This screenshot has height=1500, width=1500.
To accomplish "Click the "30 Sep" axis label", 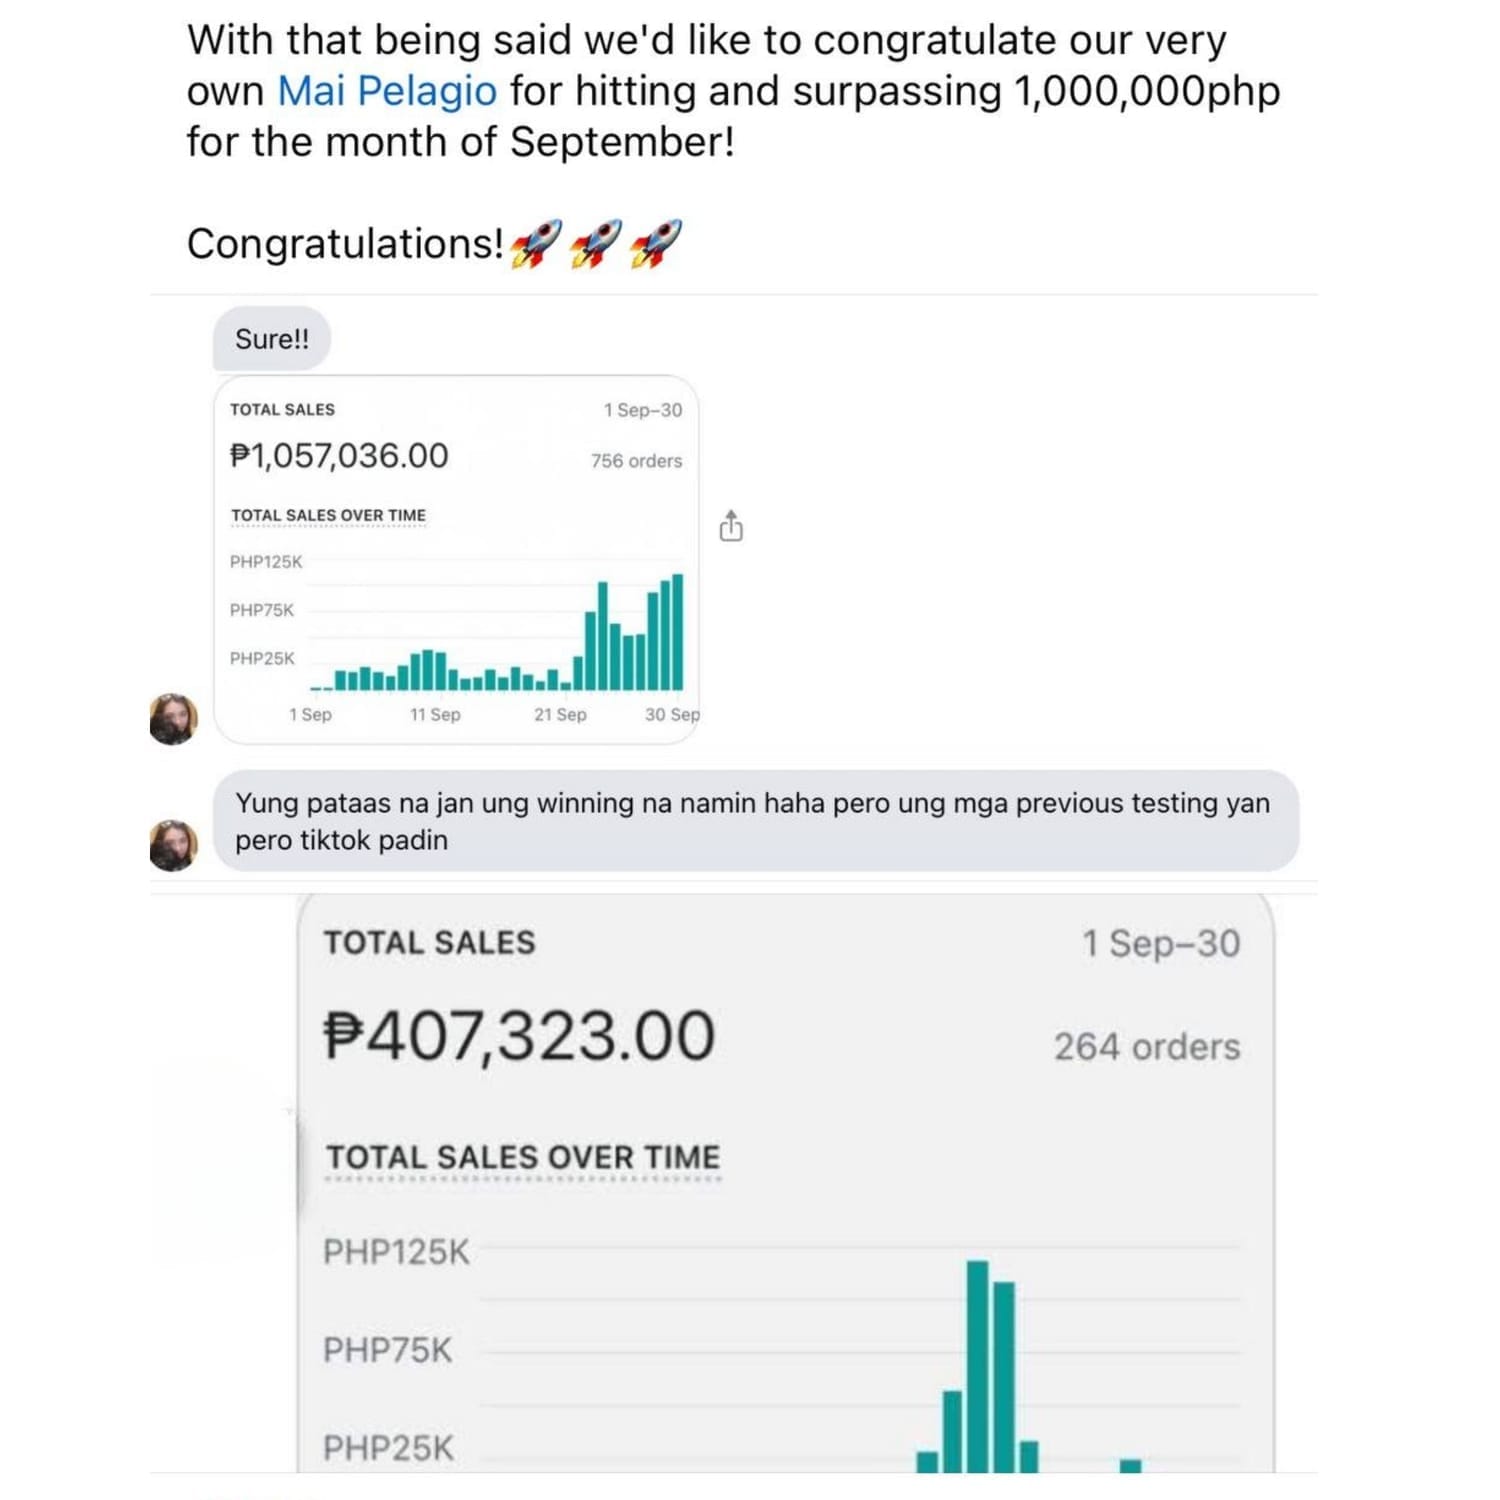I will click(671, 715).
